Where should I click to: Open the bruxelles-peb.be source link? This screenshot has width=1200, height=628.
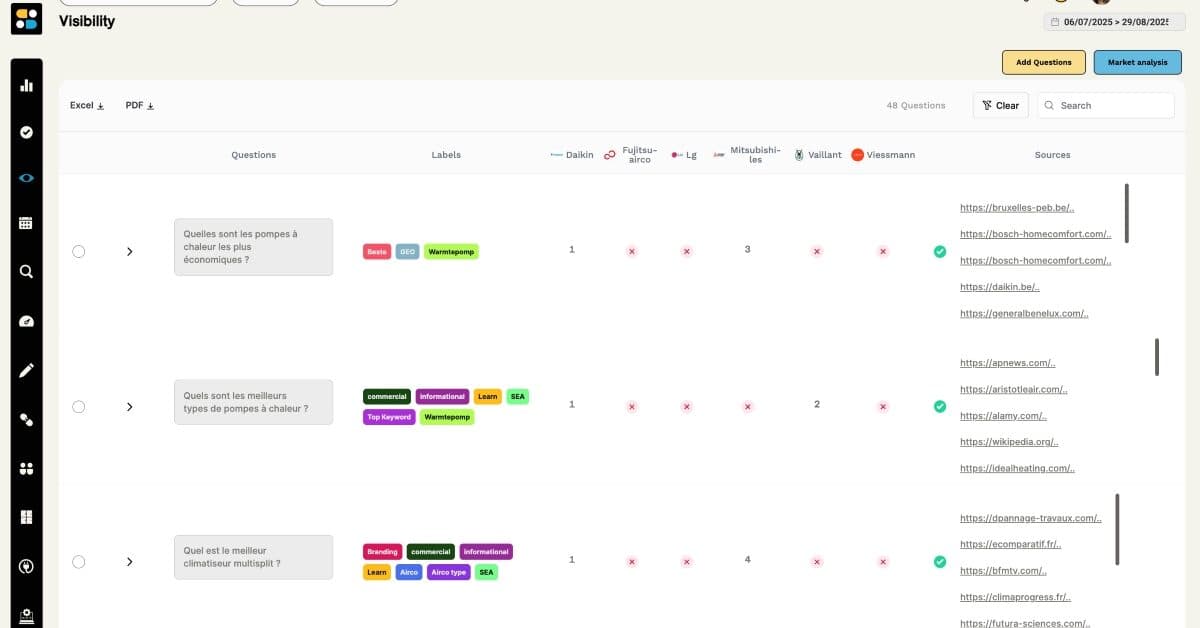click(1017, 208)
